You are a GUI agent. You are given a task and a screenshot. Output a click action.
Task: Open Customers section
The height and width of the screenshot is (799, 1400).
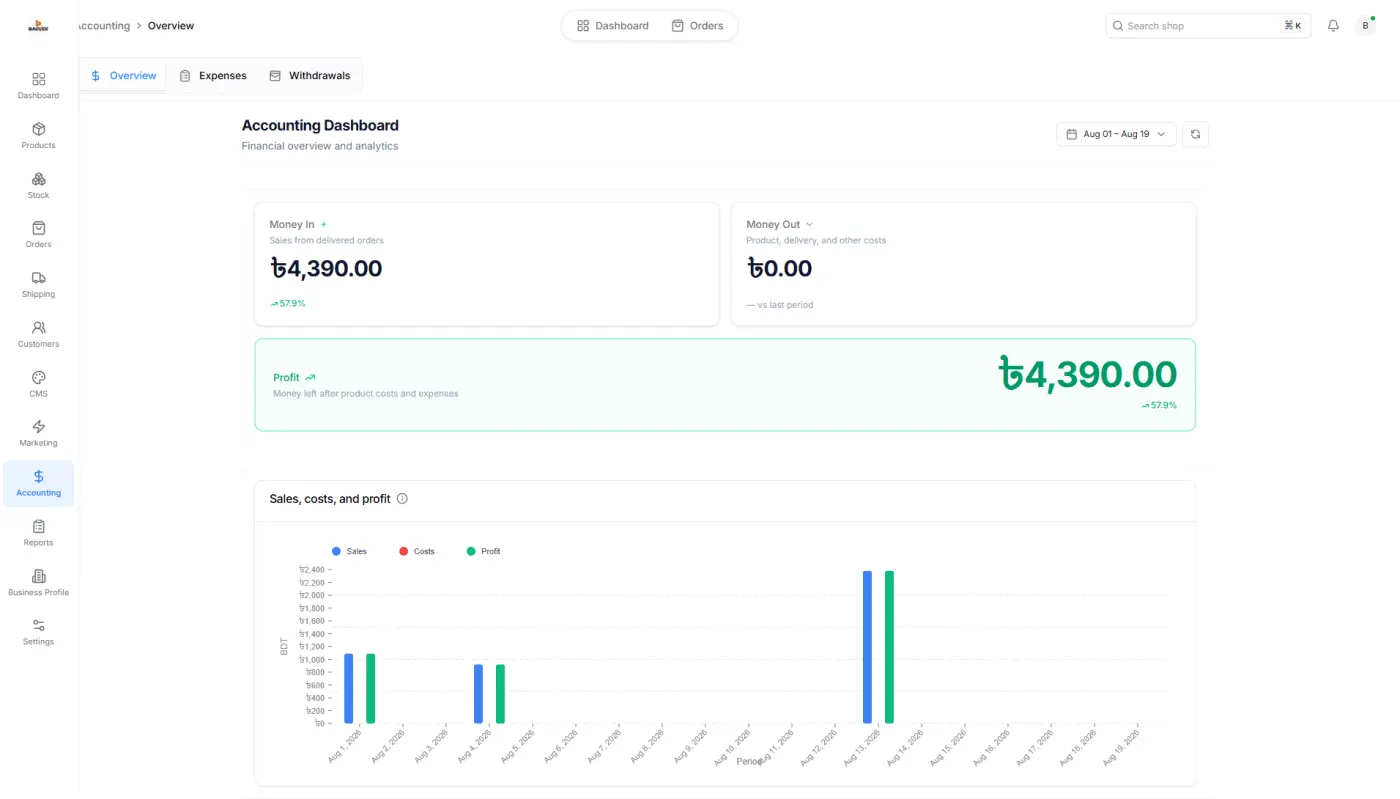38,335
